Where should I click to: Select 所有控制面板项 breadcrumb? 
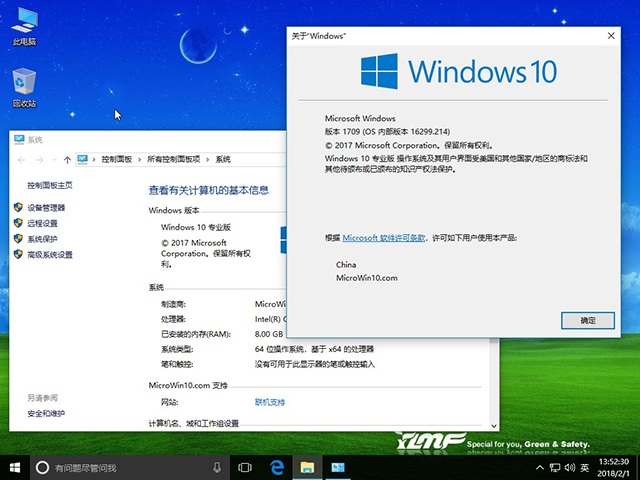173,160
